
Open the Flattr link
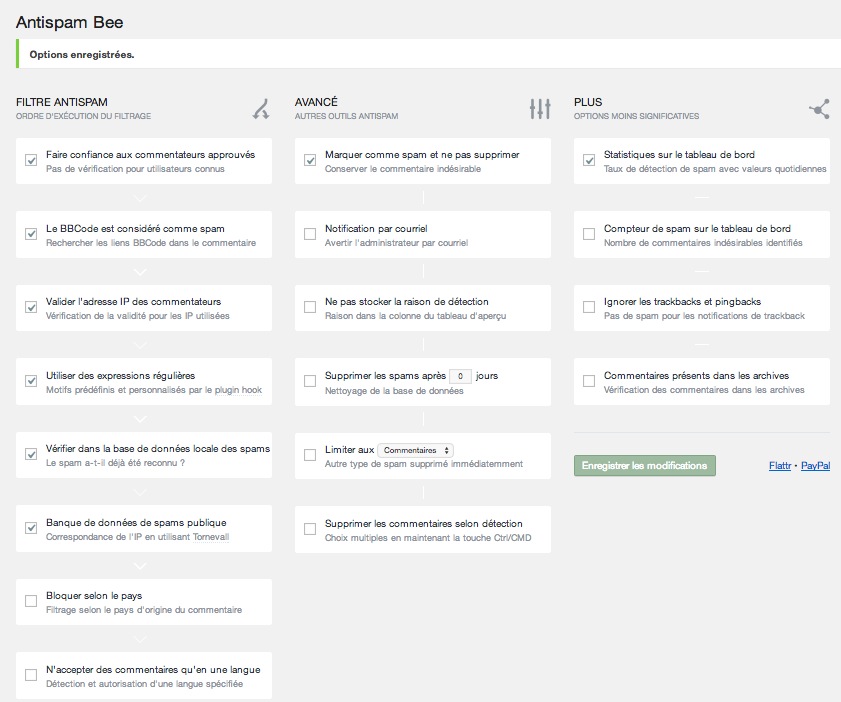click(x=781, y=466)
